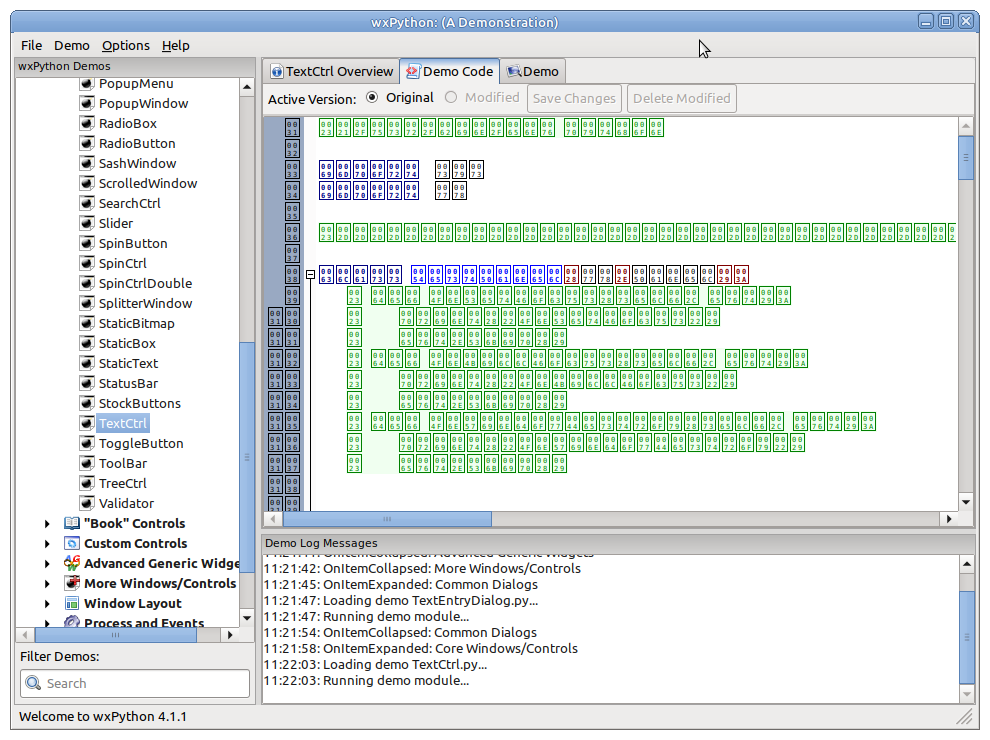The image size is (990, 740).
Task: Expand the Window Layout tree category
Action: point(47,604)
